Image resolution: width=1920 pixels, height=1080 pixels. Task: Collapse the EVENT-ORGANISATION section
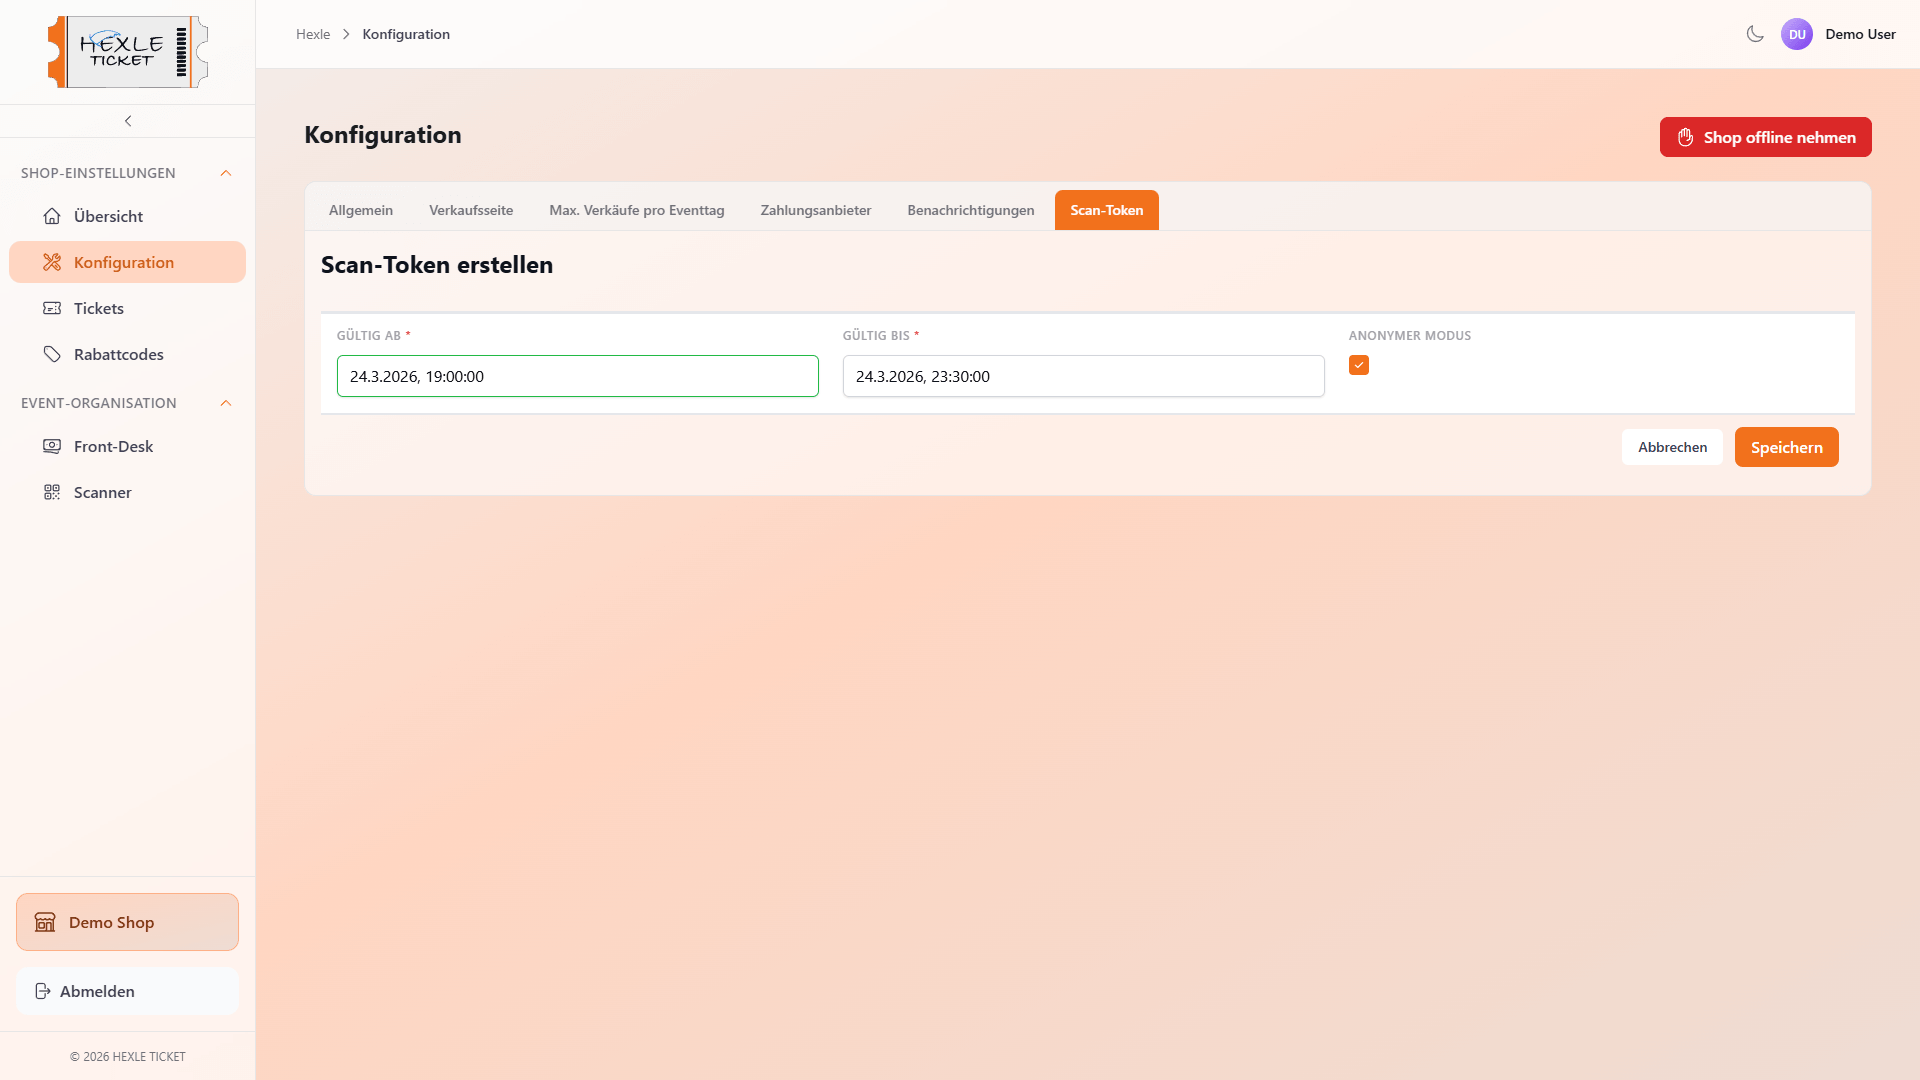tap(225, 402)
